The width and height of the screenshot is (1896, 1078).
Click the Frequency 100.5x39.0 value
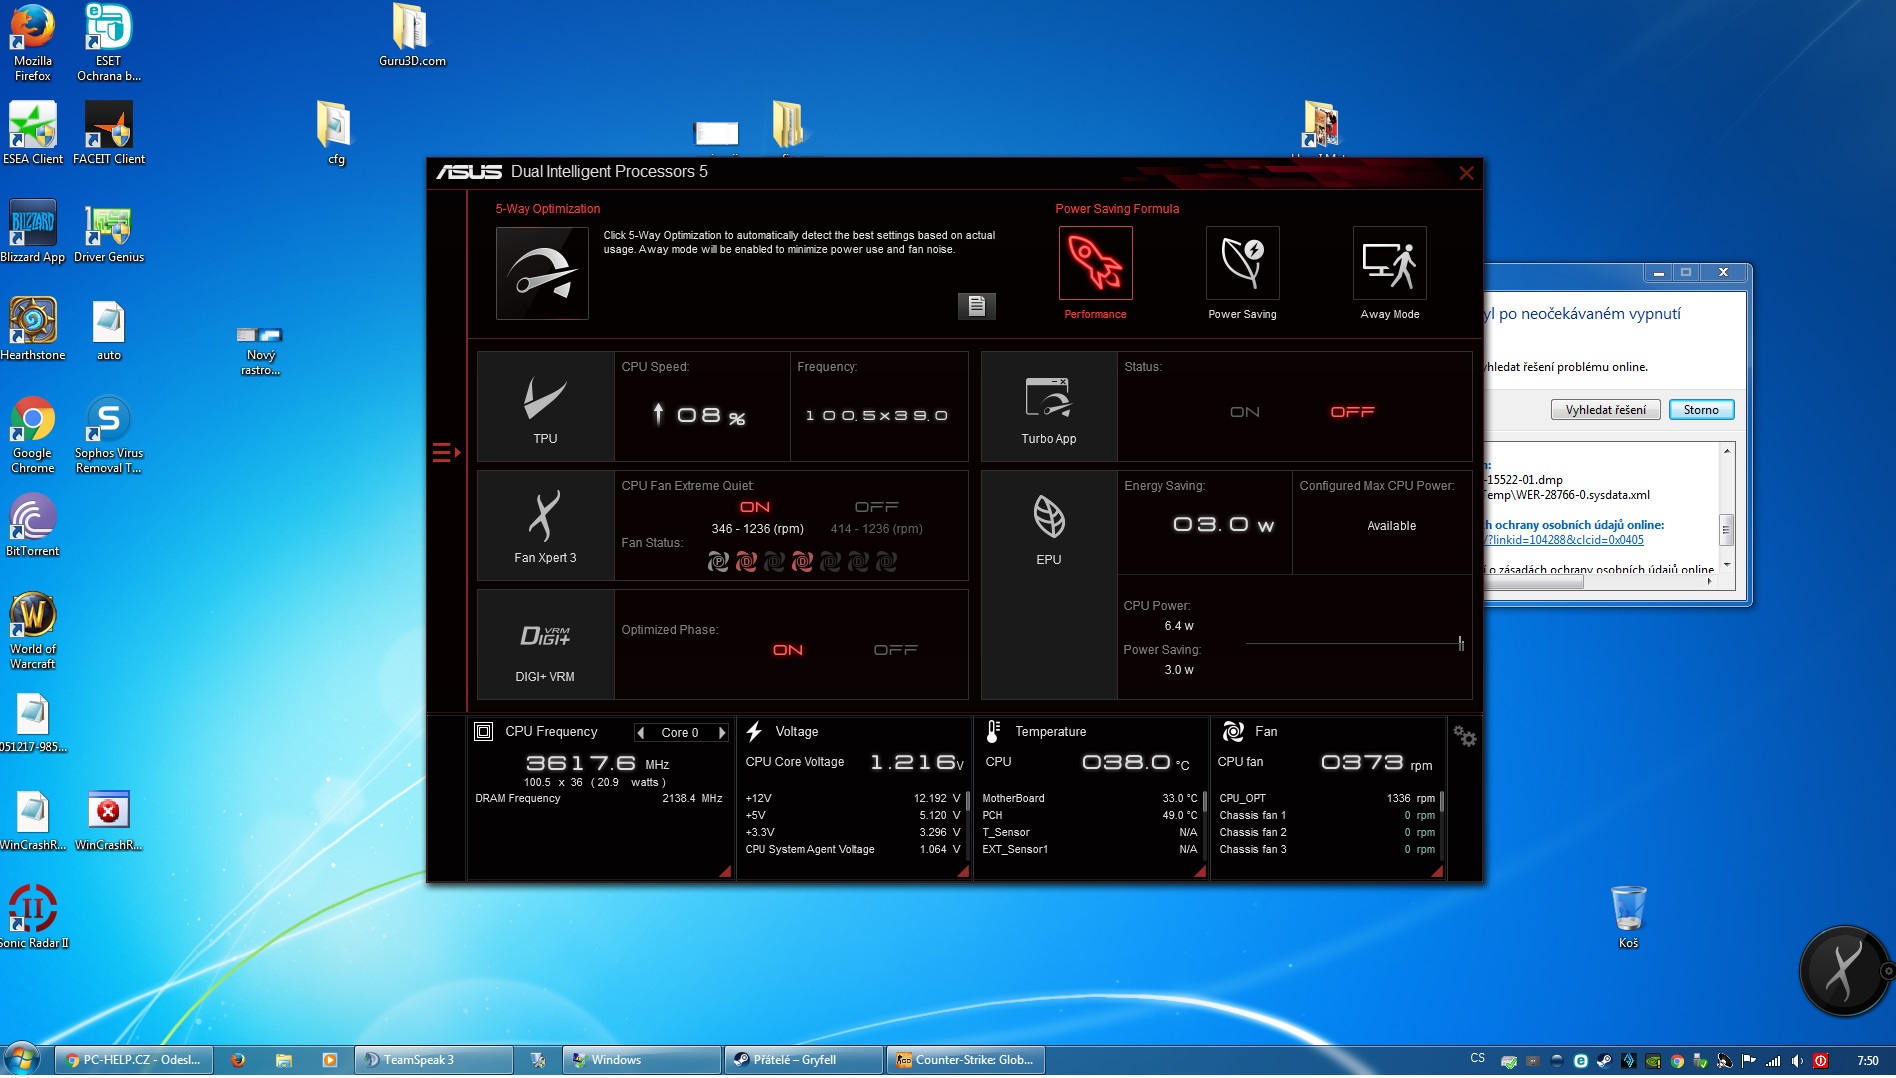pyautogui.click(x=877, y=416)
